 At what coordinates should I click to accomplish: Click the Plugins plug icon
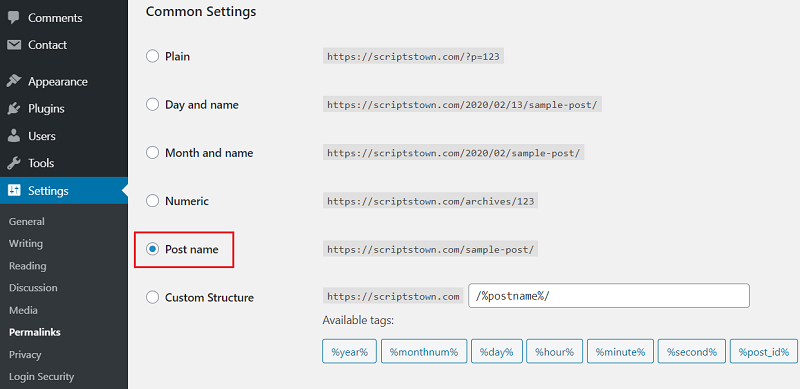click(14, 109)
